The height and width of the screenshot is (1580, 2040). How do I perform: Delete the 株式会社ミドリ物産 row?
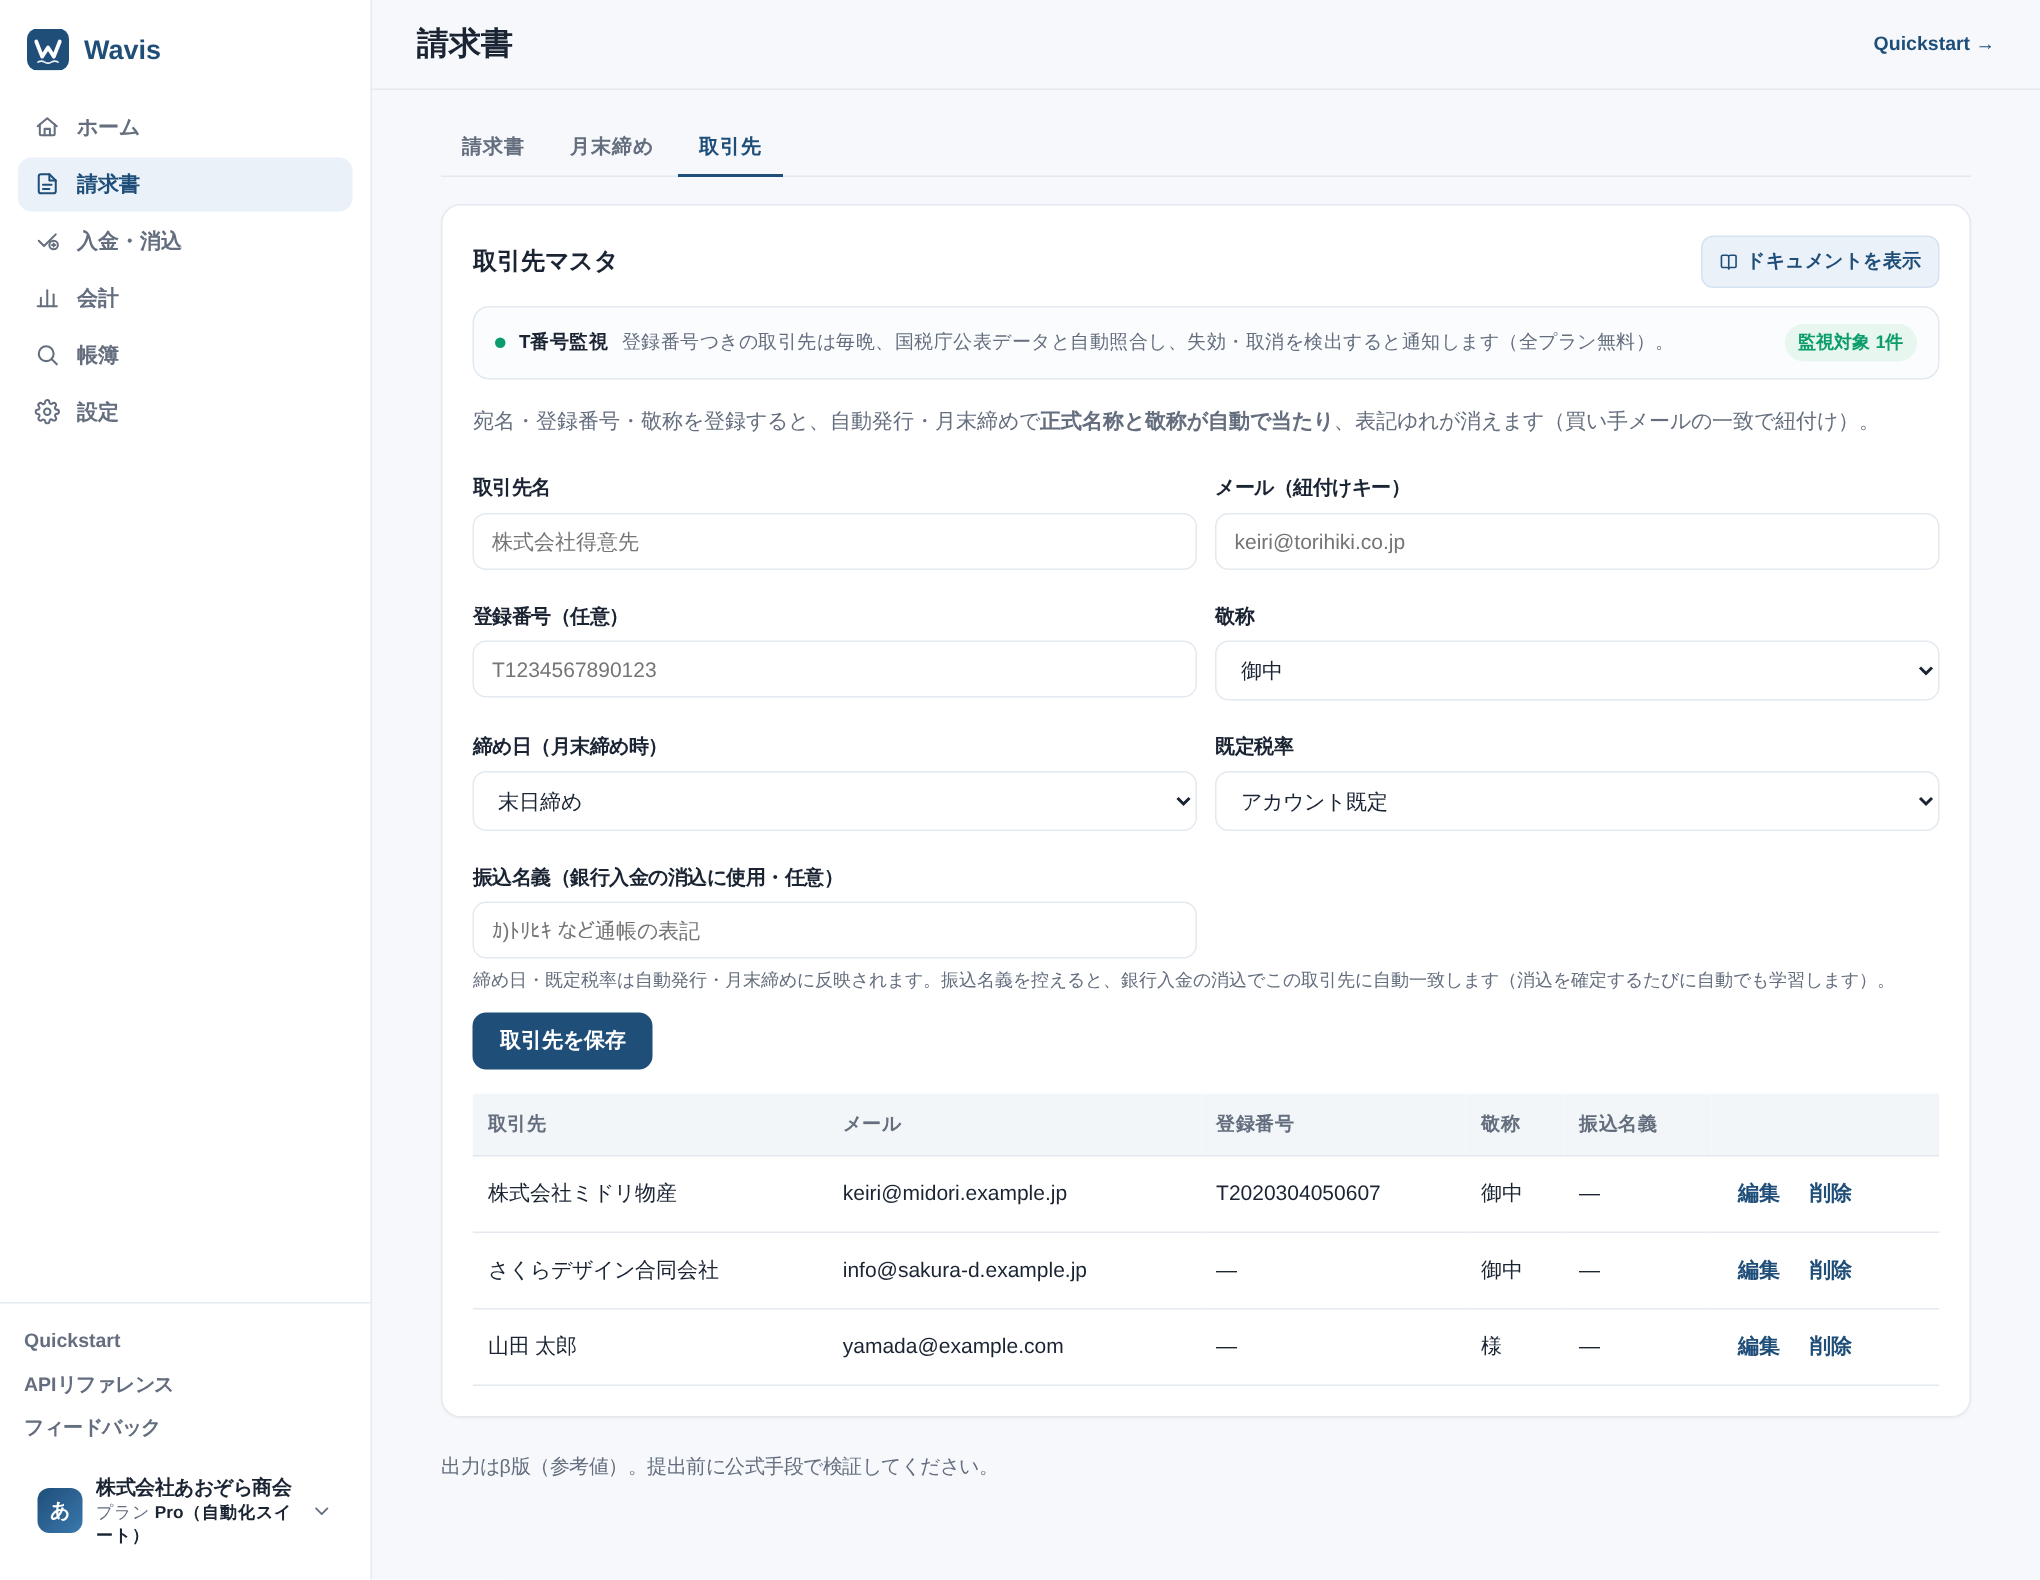(x=1830, y=1193)
